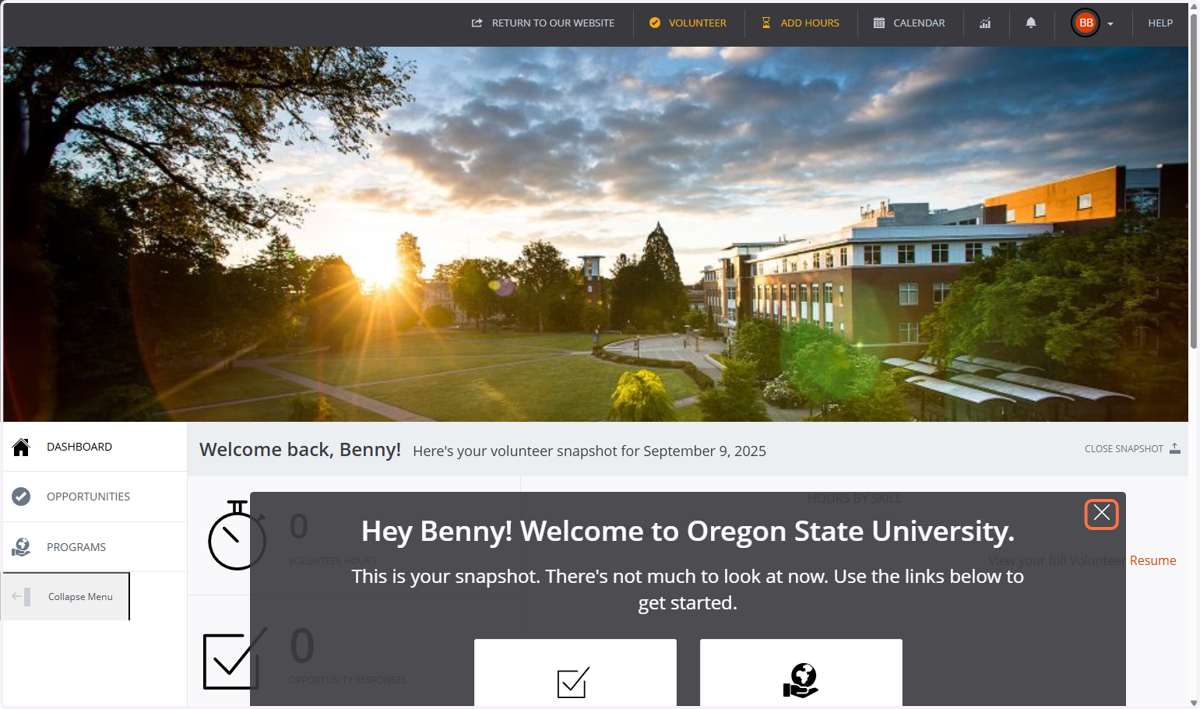Click the Resume link
1200x709 pixels.
tap(1153, 561)
